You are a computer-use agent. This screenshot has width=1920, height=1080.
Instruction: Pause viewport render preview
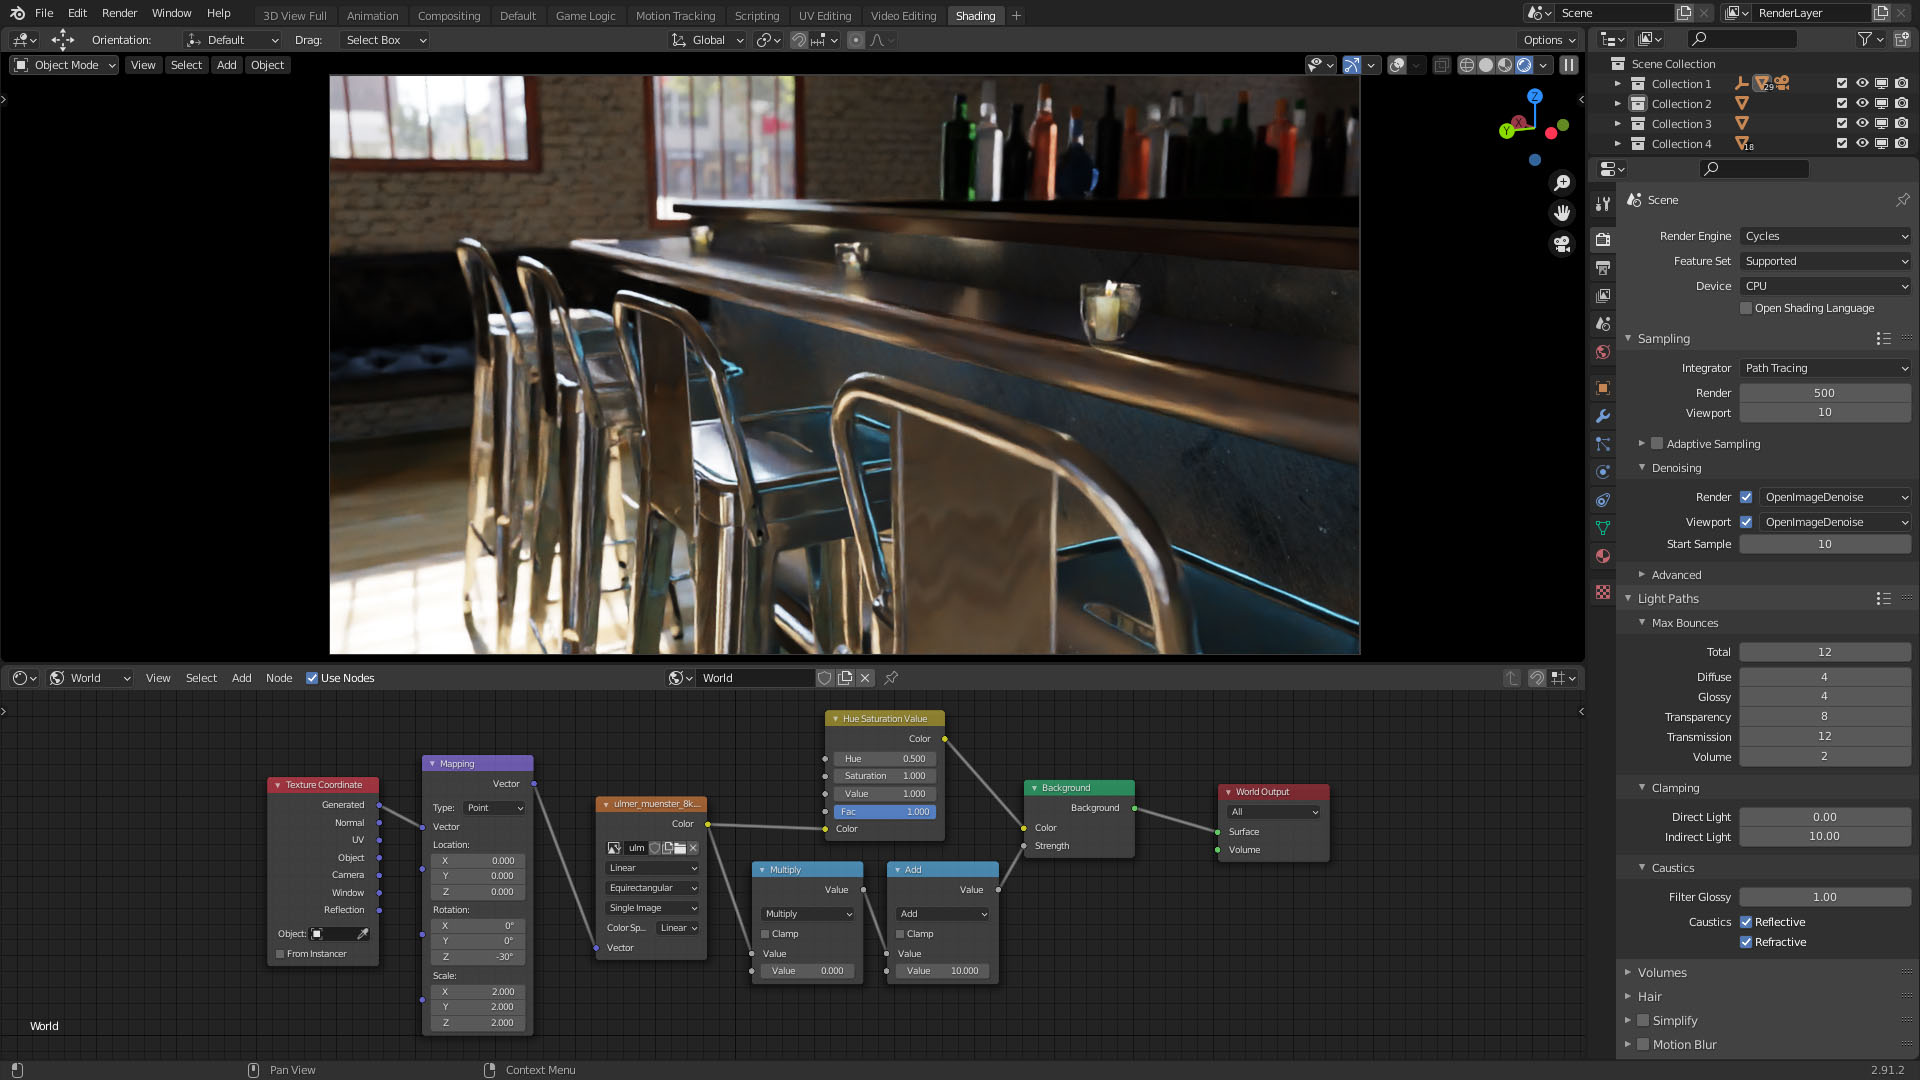1569,65
